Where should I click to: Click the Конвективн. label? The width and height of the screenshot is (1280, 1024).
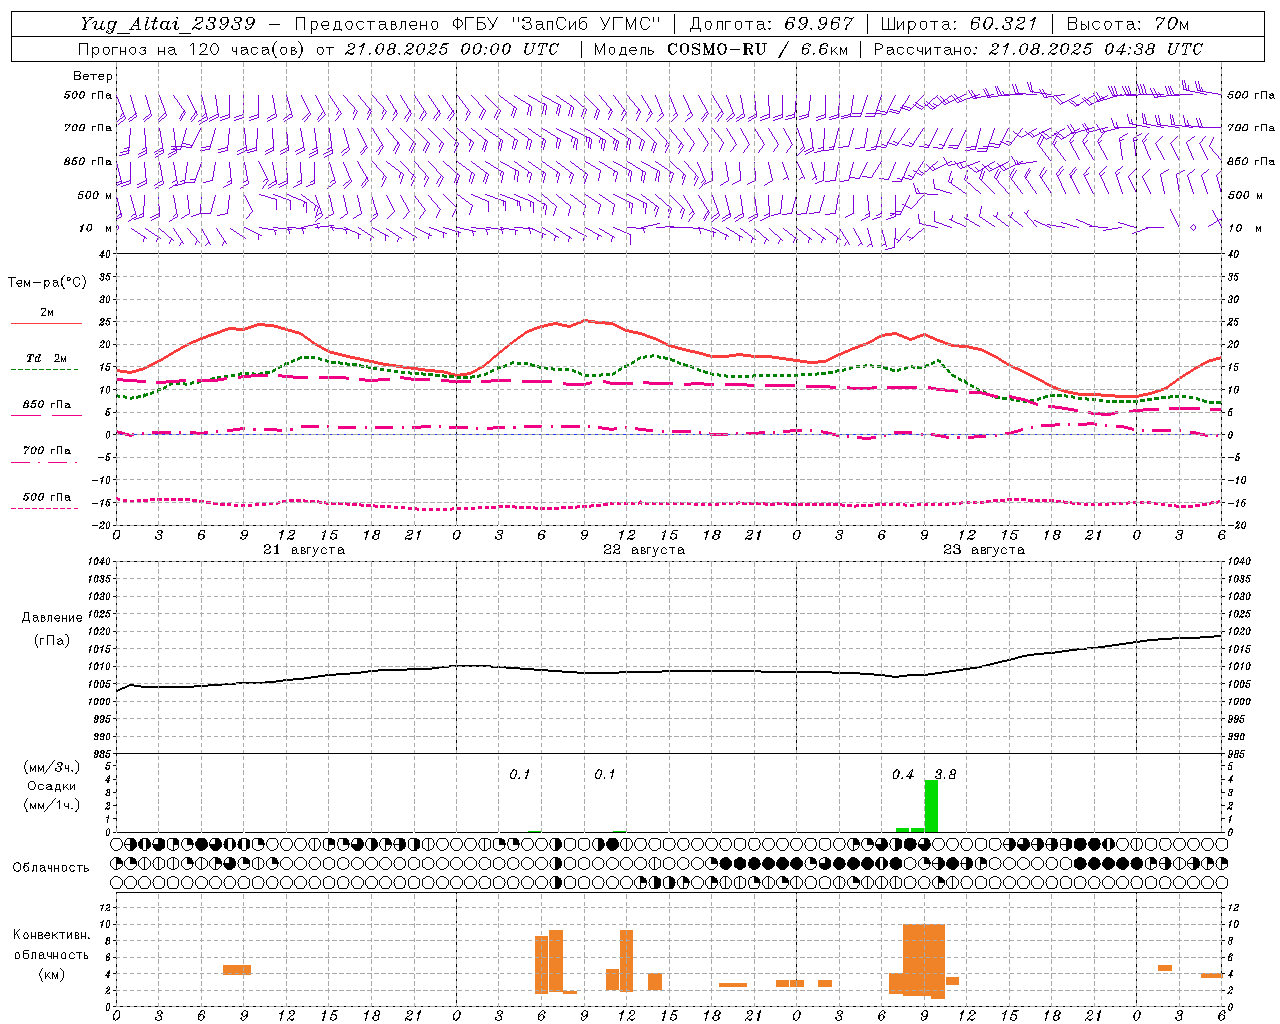(x=52, y=935)
